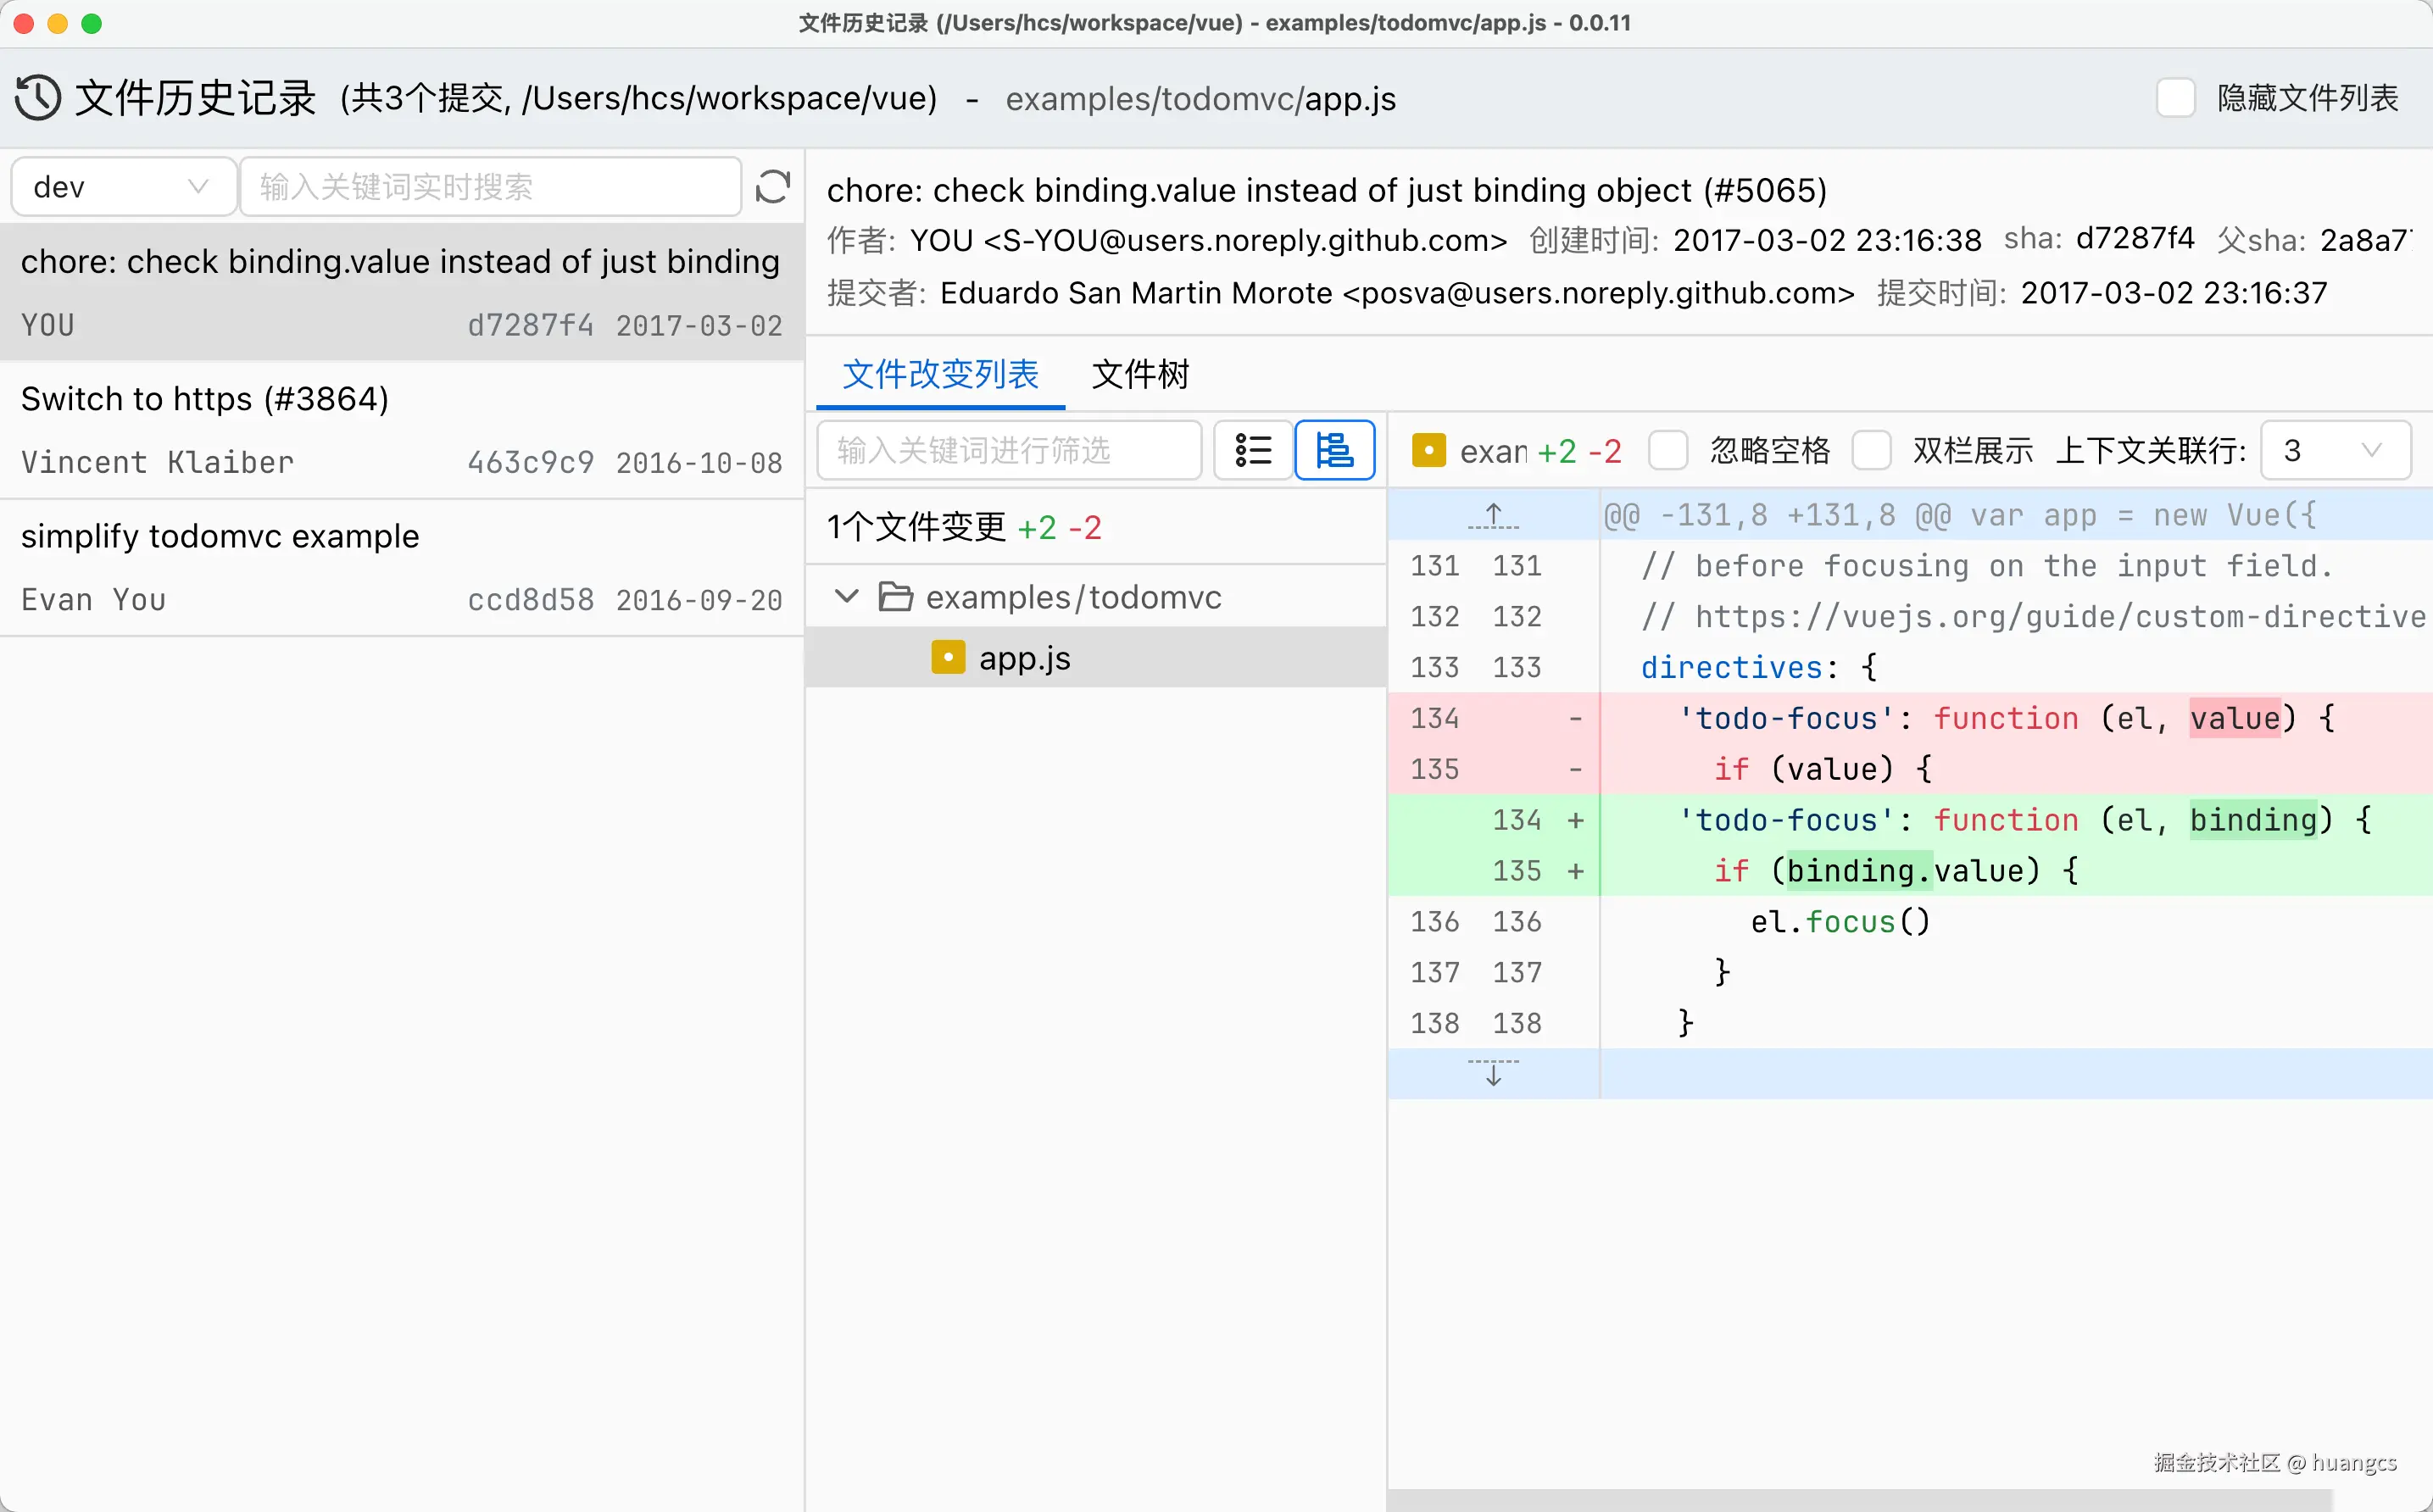The height and width of the screenshot is (1512, 2433).
Task: Switch file changes to tree view icon
Action: point(1334,450)
